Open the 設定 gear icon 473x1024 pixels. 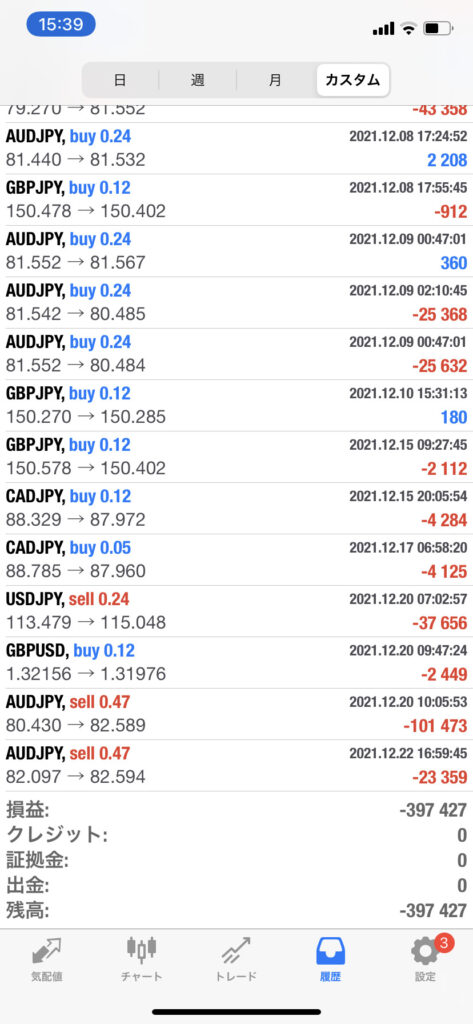425,952
